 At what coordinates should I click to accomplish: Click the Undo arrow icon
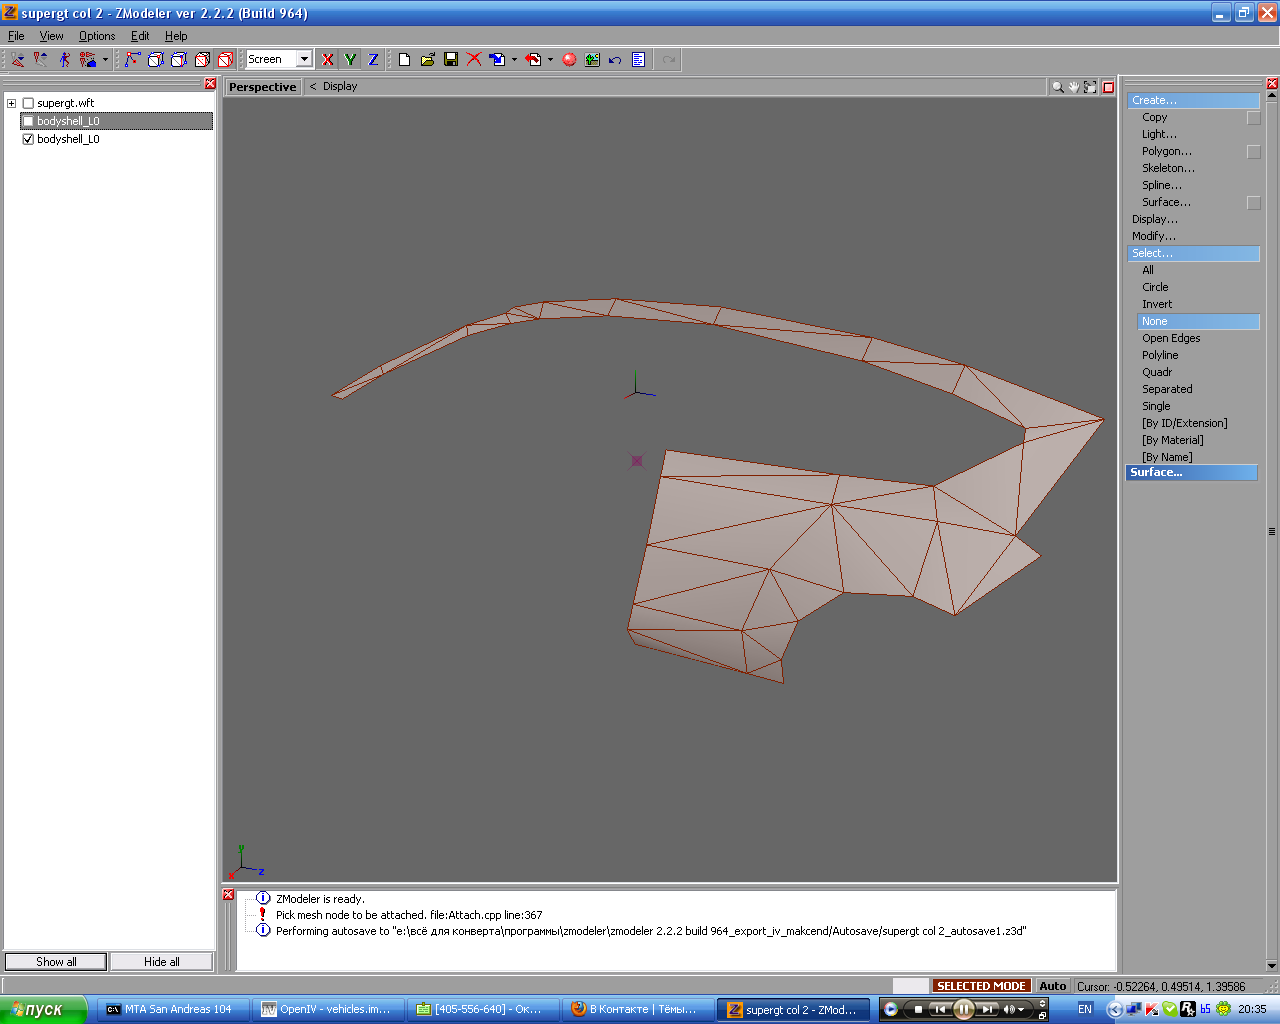click(x=615, y=60)
